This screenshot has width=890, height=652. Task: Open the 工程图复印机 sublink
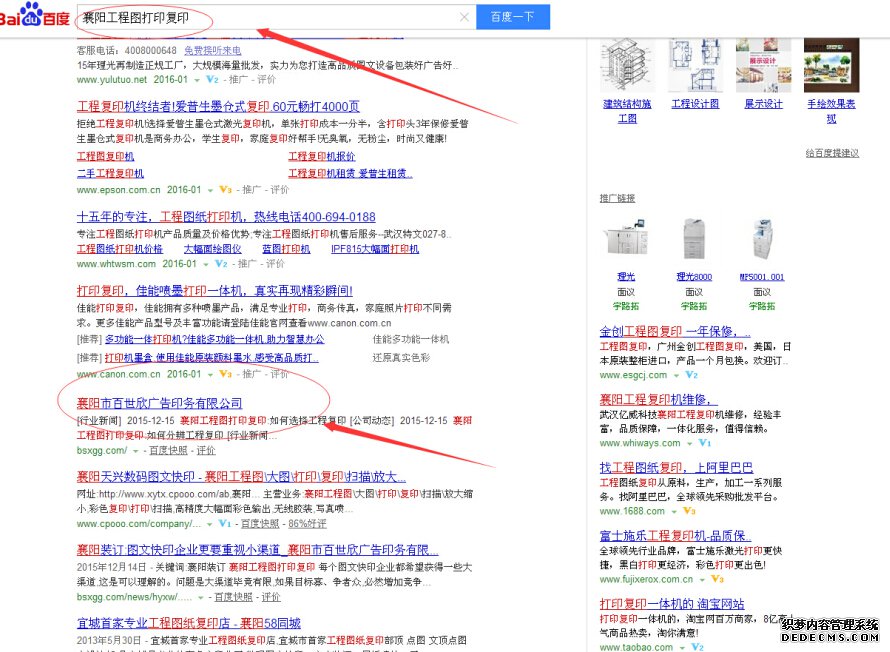tap(106, 156)
